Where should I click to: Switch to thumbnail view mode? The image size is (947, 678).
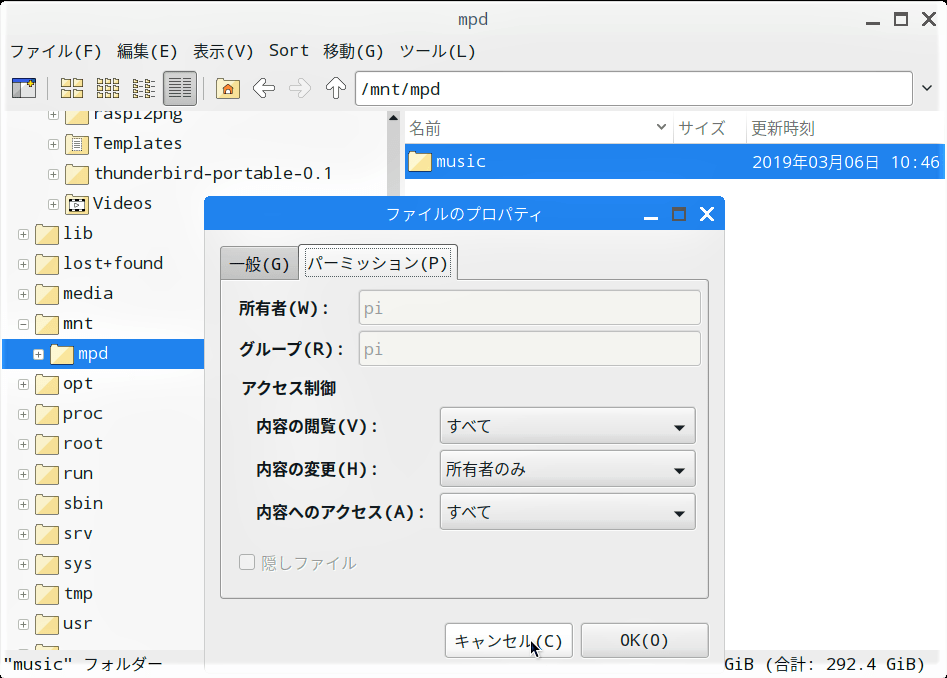[x=108, y=88]
